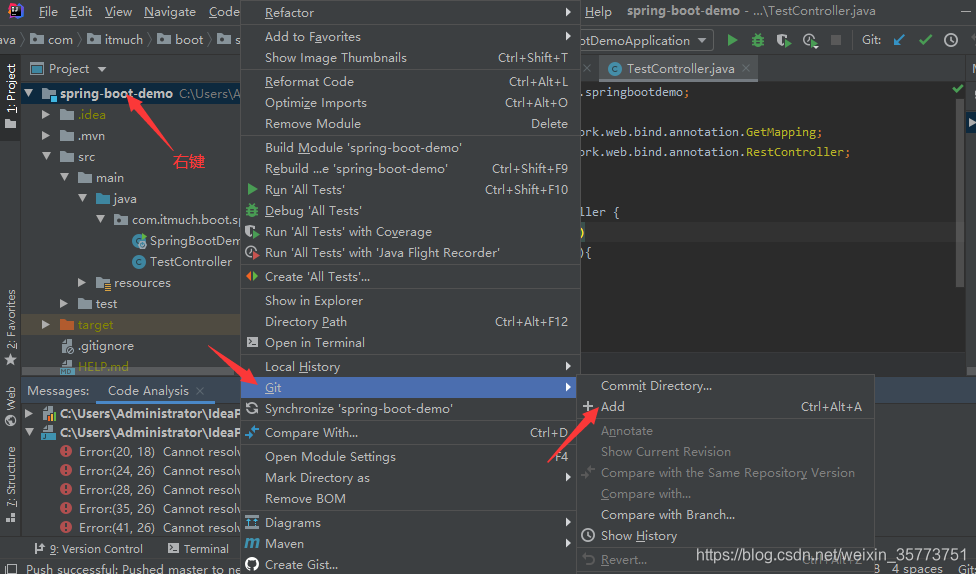
Task: Choose Add in Git submenu
Action: click(x=726, y=407)
